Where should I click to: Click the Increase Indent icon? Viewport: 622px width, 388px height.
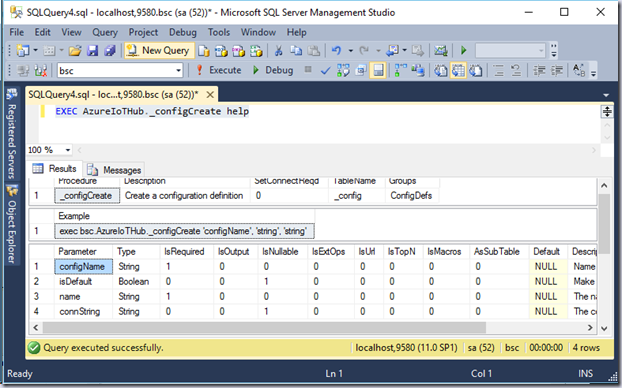(557, 71)
